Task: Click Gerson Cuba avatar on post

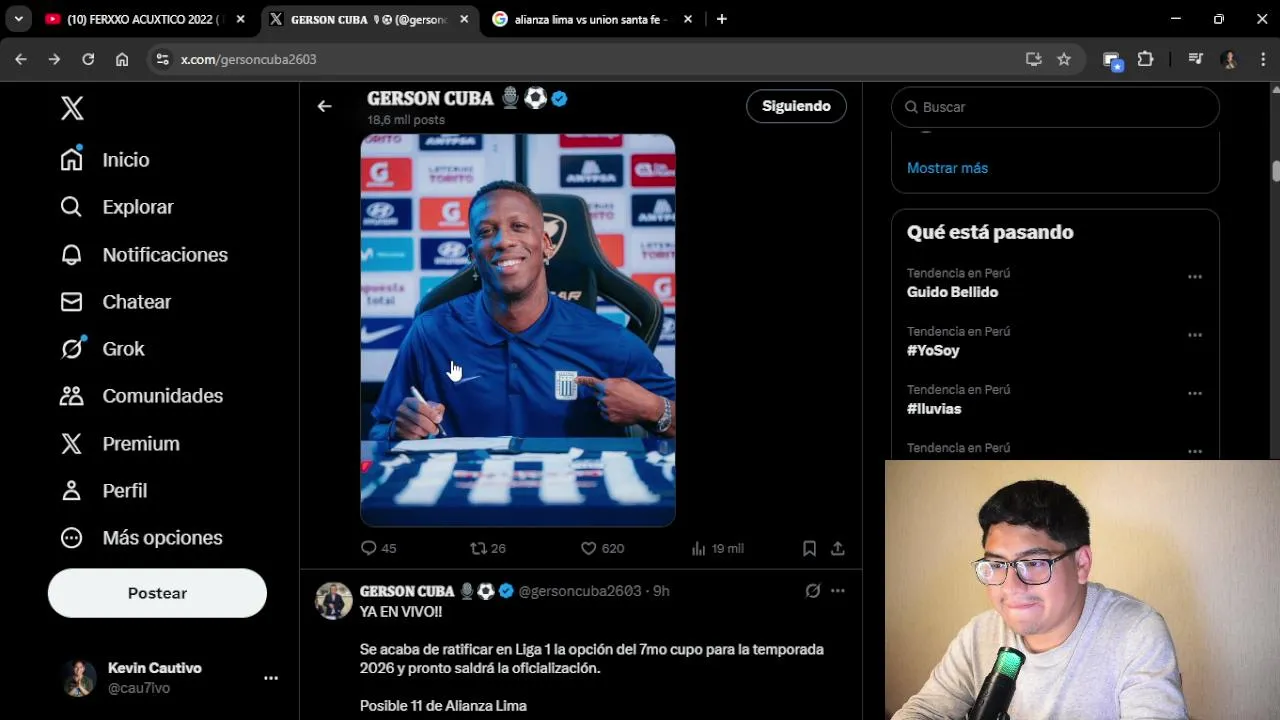Action: pos(334,601)
